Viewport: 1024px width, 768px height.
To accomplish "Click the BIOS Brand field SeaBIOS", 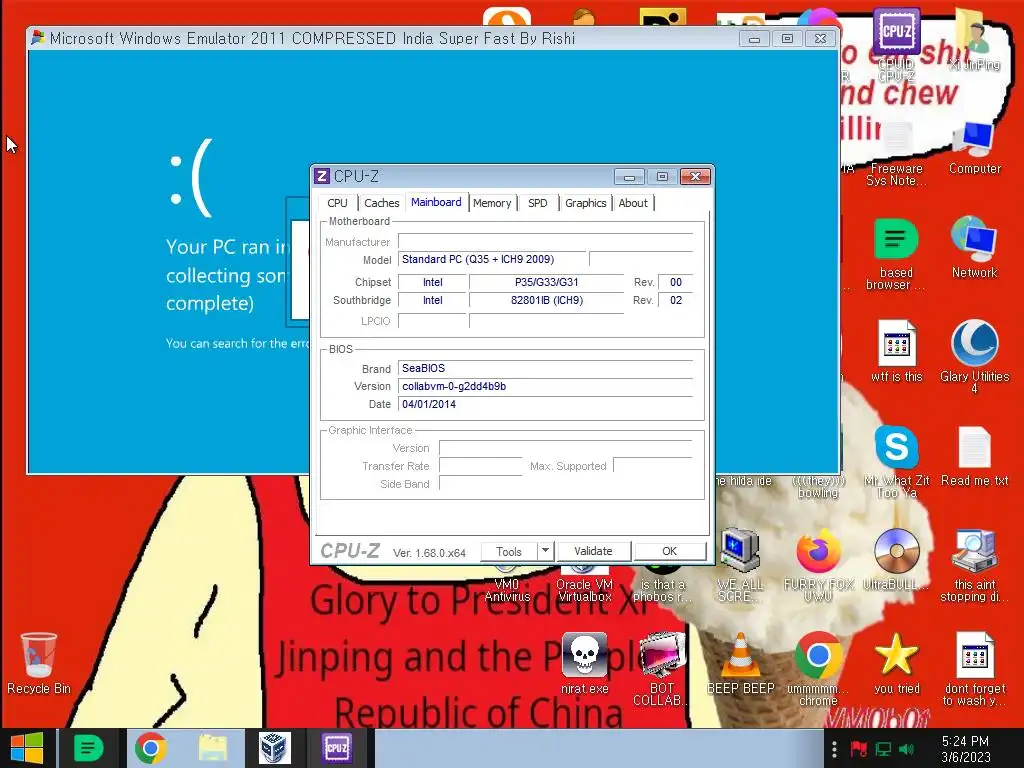I will pos(545,368).
